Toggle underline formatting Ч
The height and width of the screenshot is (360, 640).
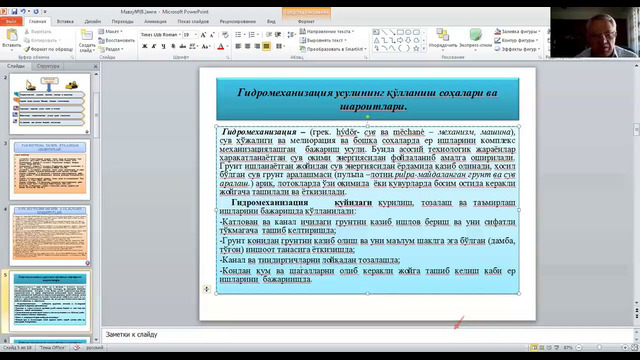point(164,47)
